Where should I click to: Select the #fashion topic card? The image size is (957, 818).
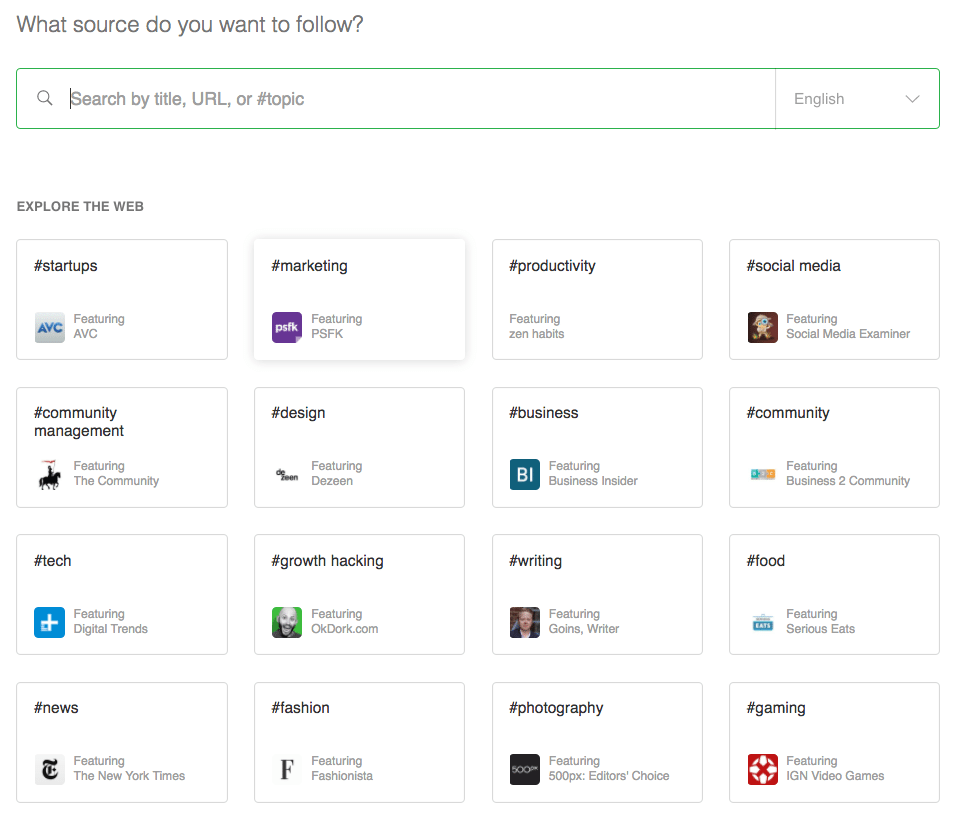(359, 742)
